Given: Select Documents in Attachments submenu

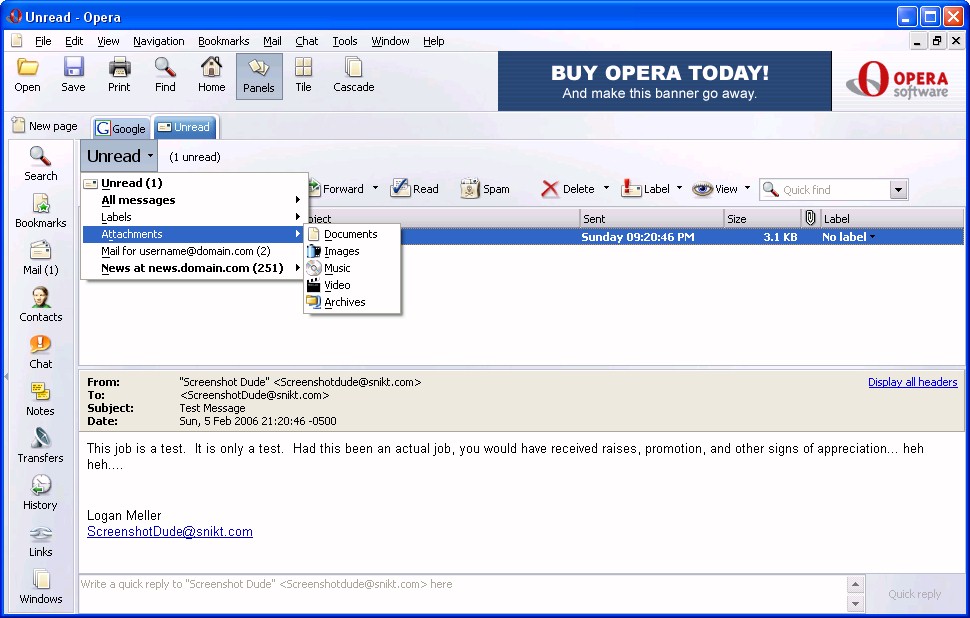Looking at the screenshot, I should (350, 234).
